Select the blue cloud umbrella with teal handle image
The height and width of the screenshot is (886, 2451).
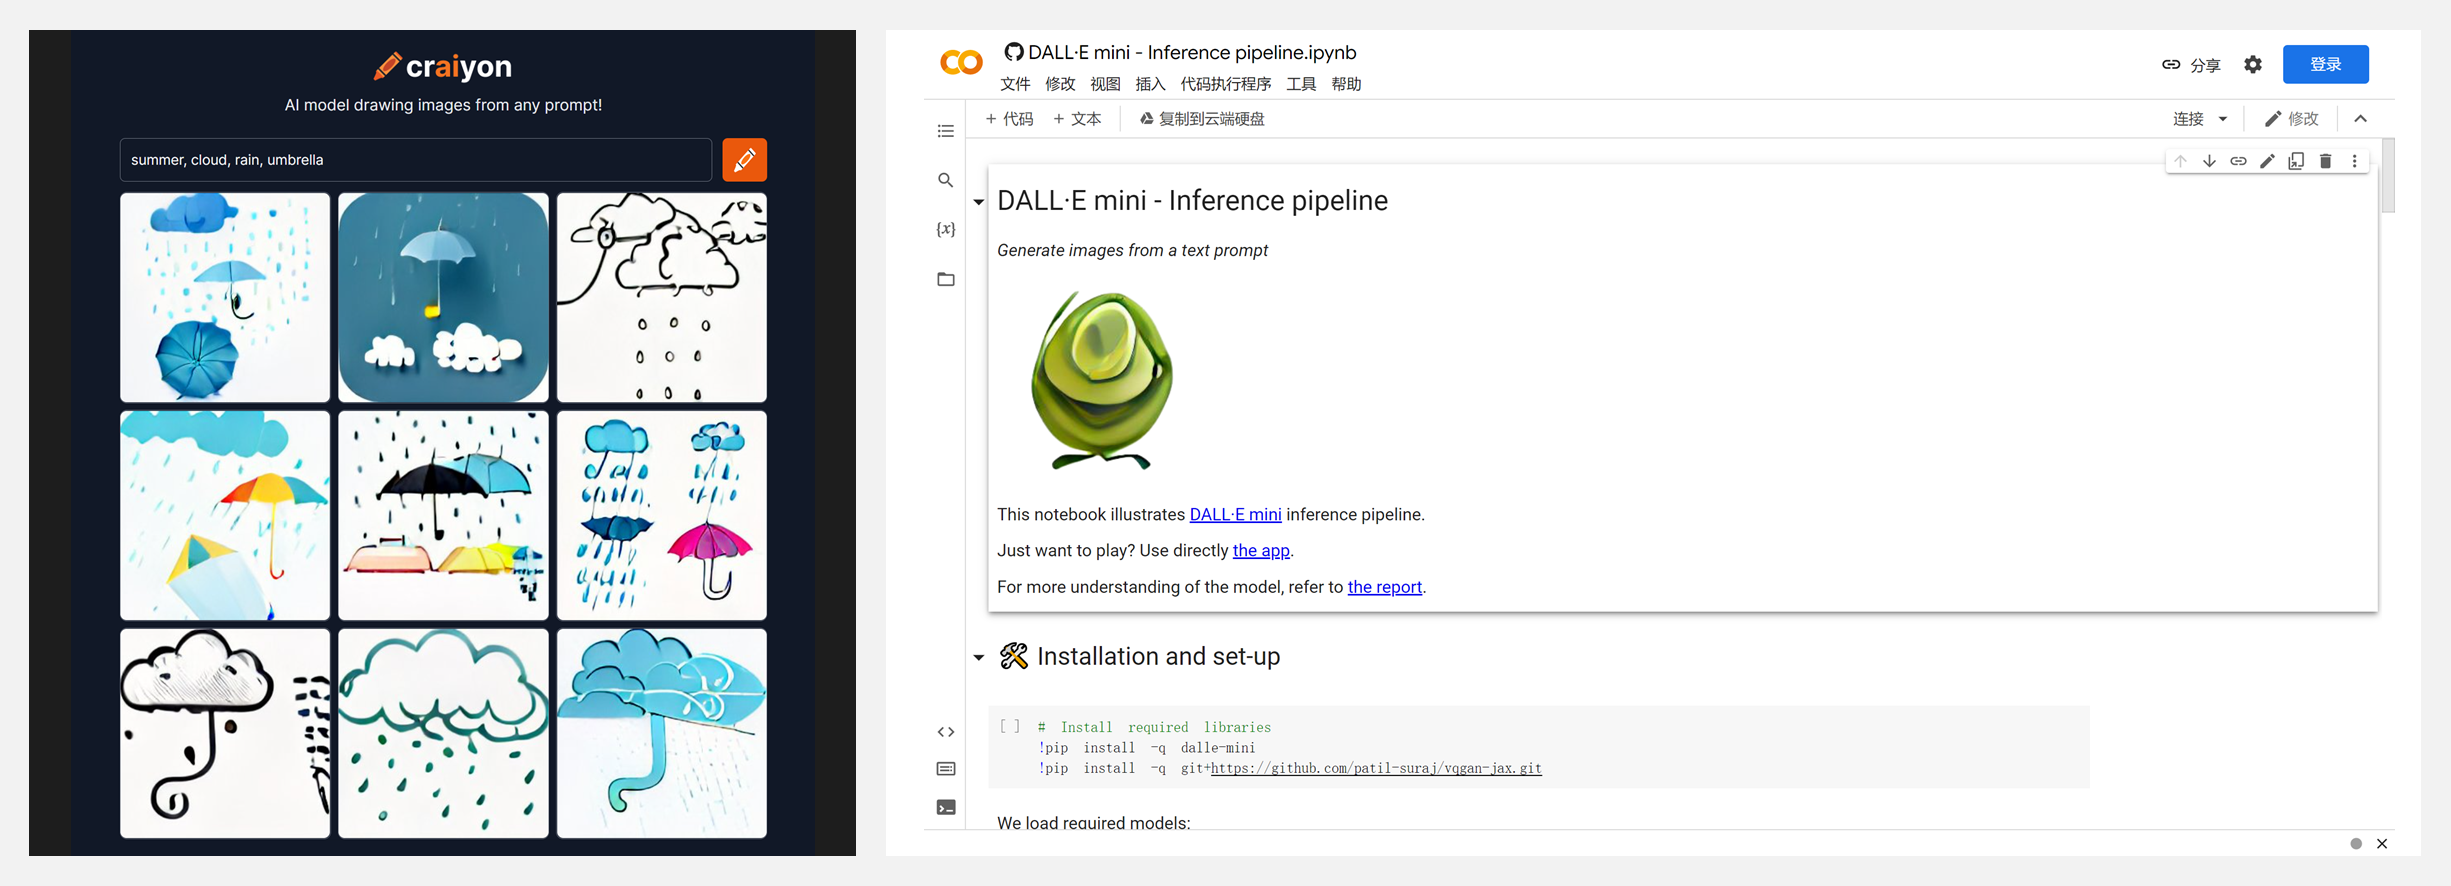tap(661, 733)
